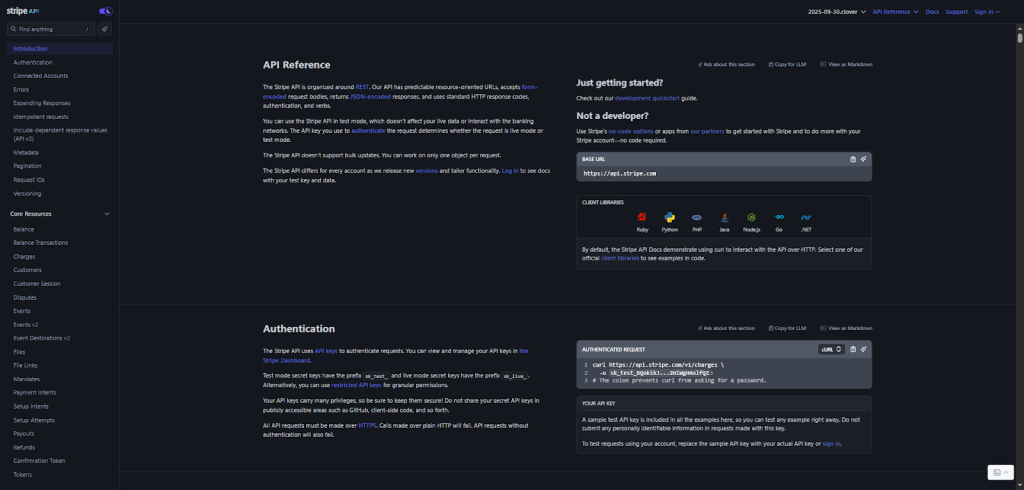Viewport: 1024px width, 490px height.
Task: Go to Payment Intents in sidebar
Action: [x=35, y=393]
